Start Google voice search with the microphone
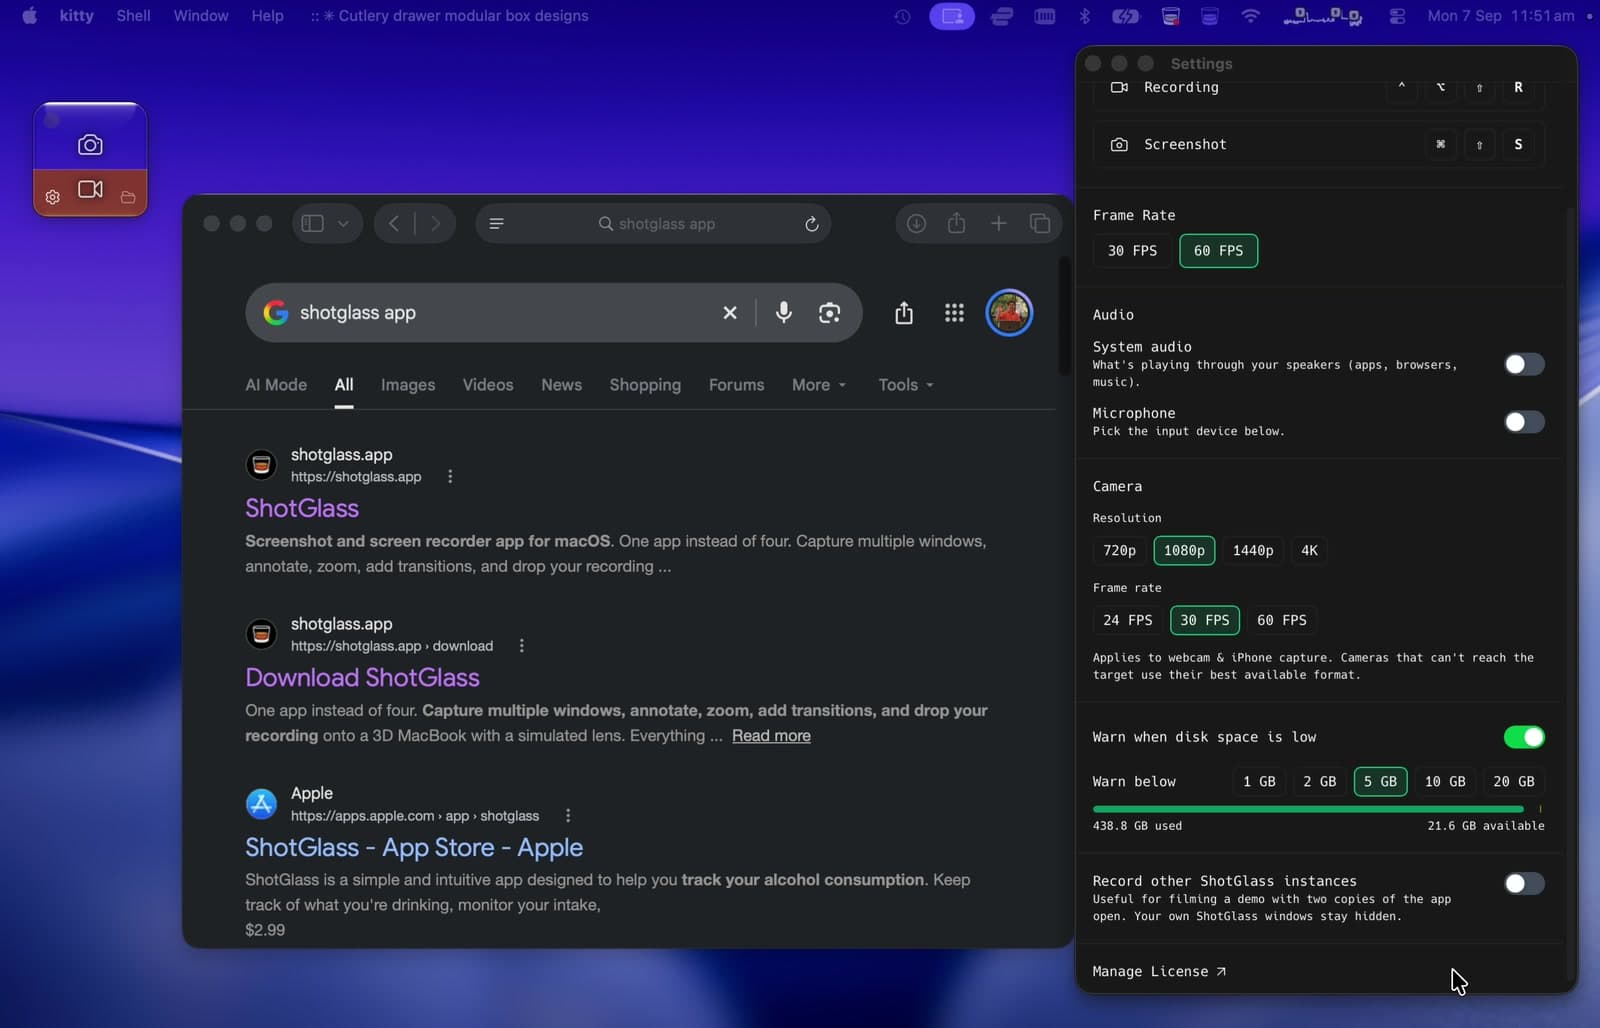The width and height of the screenshot is (1600, 1028). (x=784, y=313)
